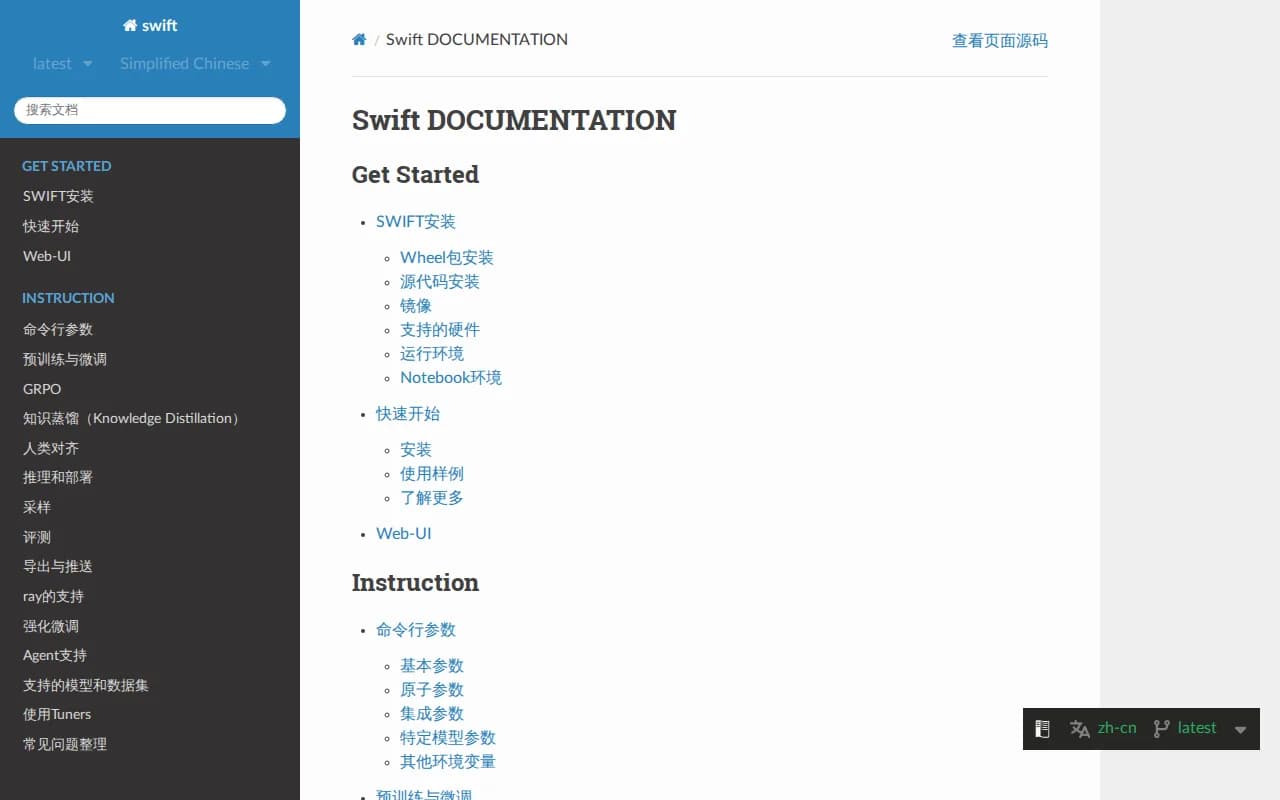Open the 源代码安装 link
The image size is (1280, 800).
click(x=440, y=282)
